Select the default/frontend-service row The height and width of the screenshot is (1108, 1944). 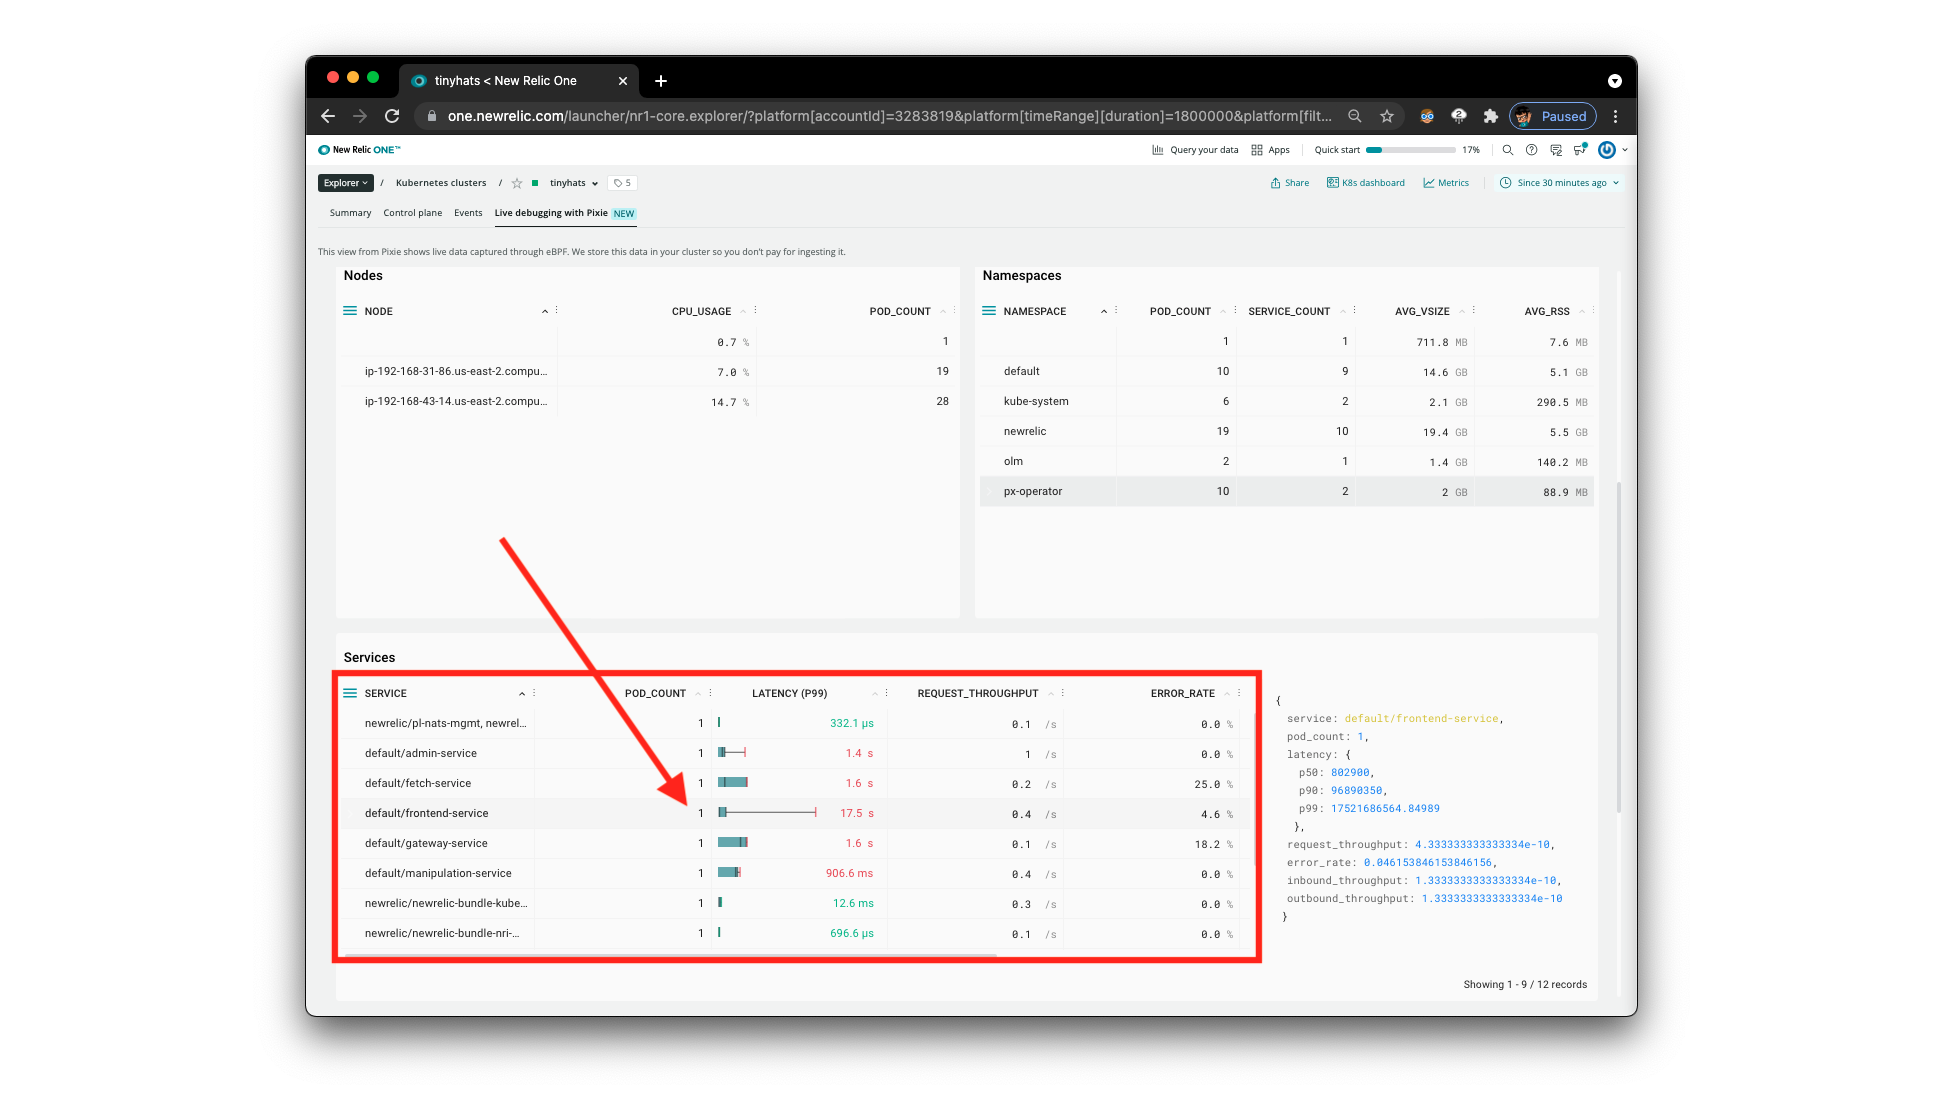(x=427, y=813)
